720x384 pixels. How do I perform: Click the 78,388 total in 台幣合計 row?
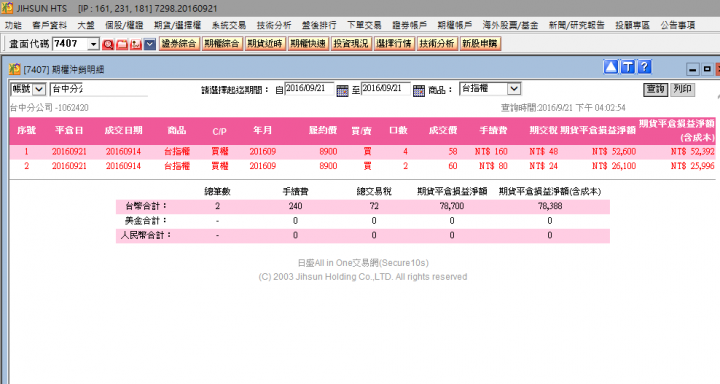550,206
